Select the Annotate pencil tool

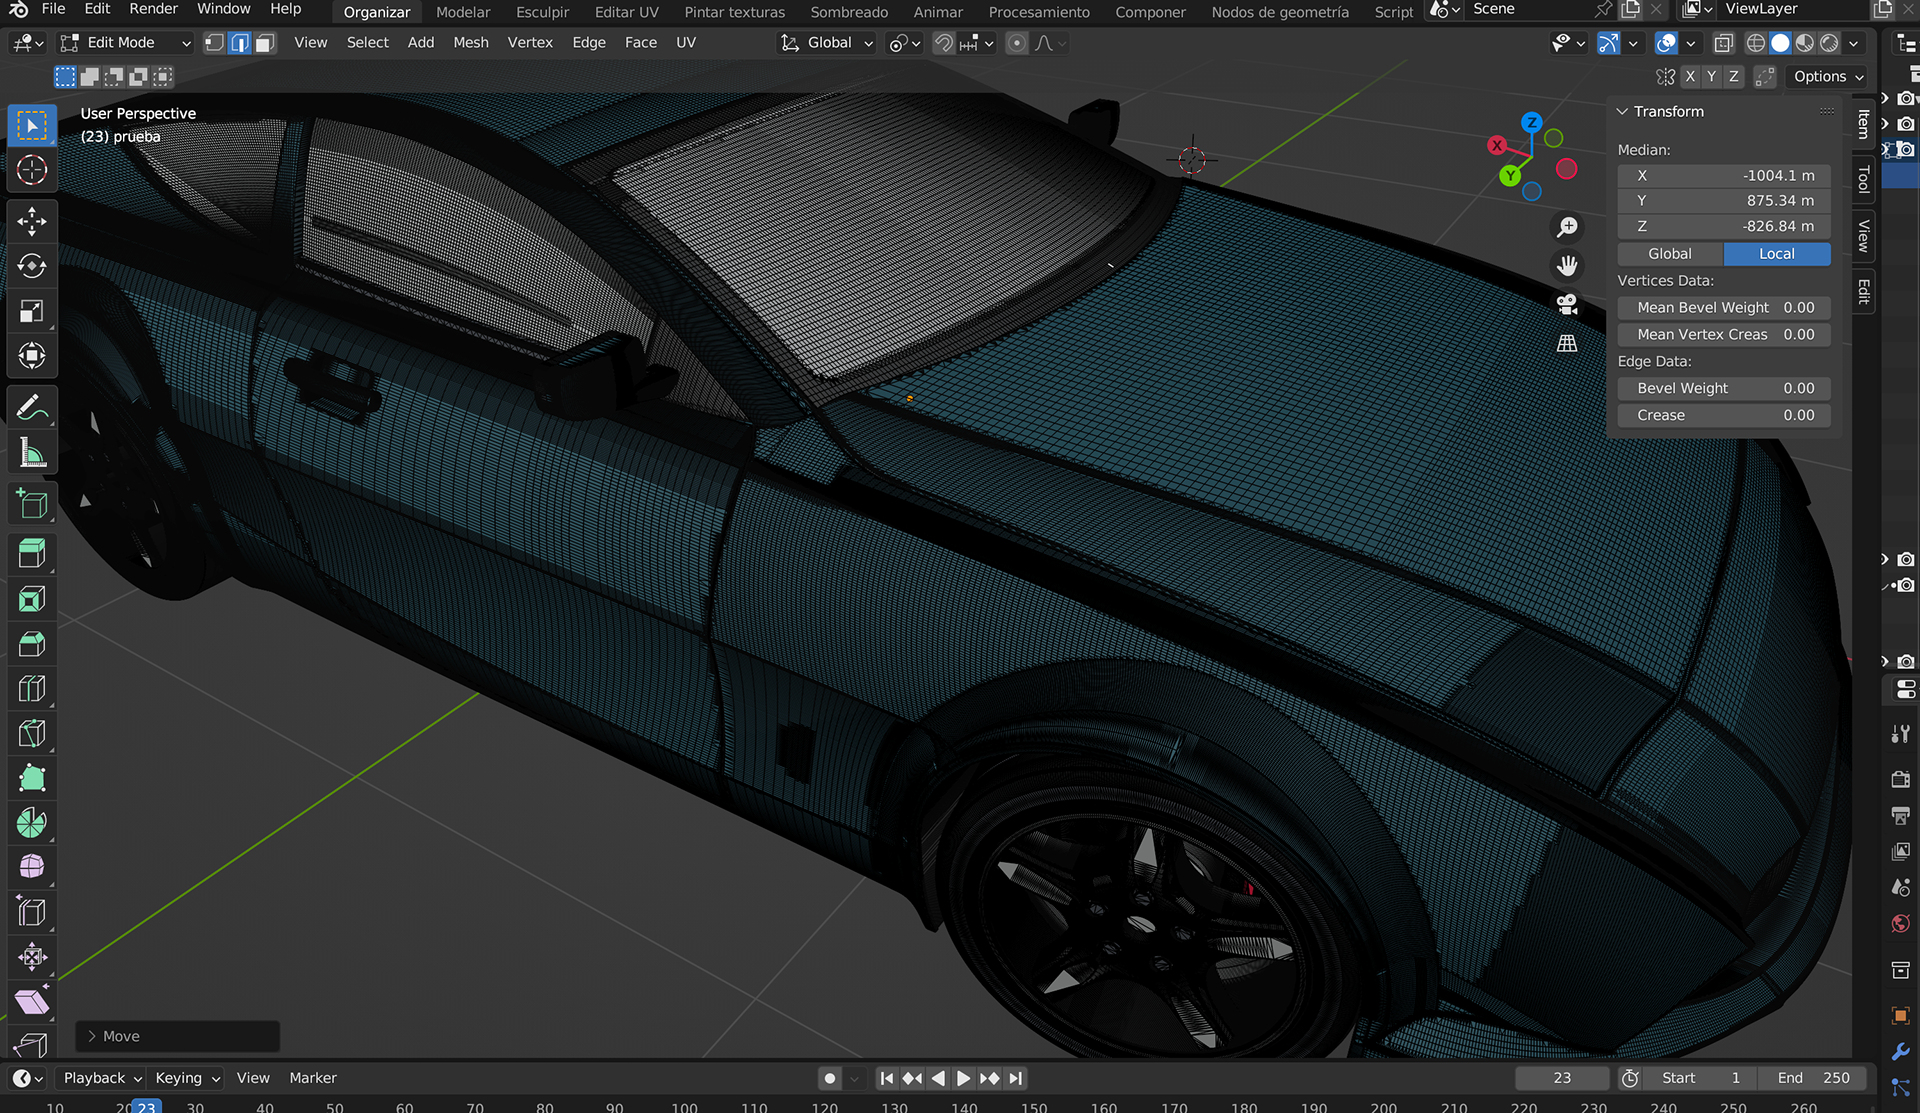(32, 408)
